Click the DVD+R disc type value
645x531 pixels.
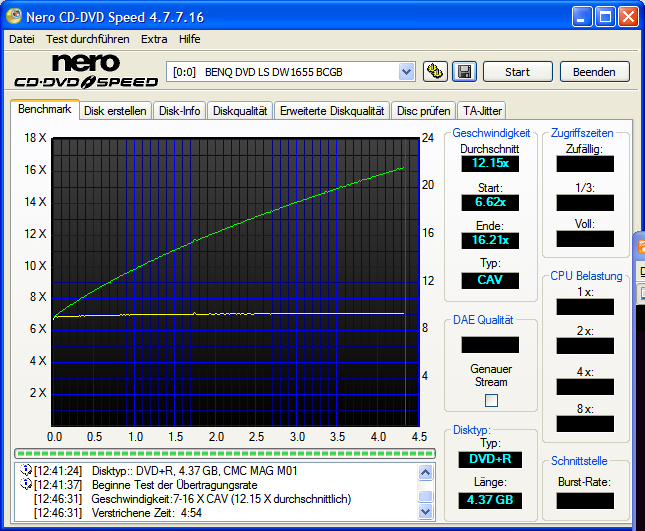click(490, 459)
